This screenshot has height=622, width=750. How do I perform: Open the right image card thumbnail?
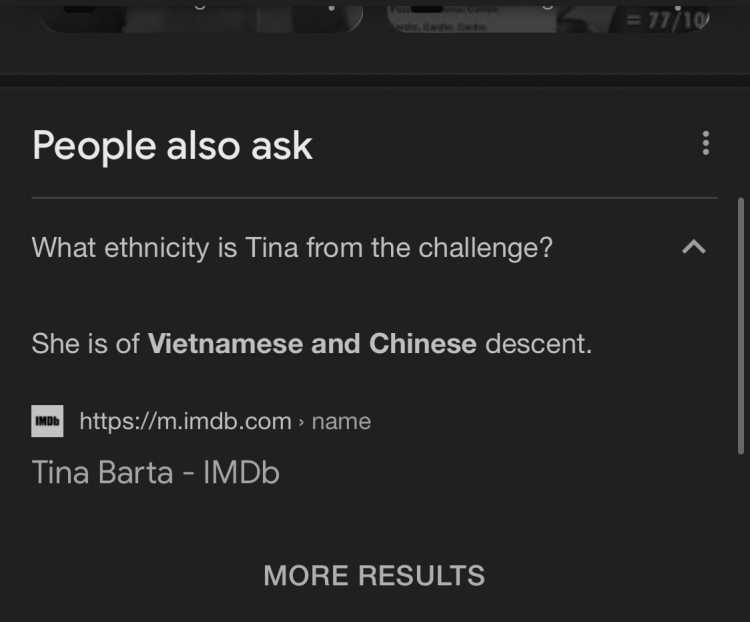[550, 15]
